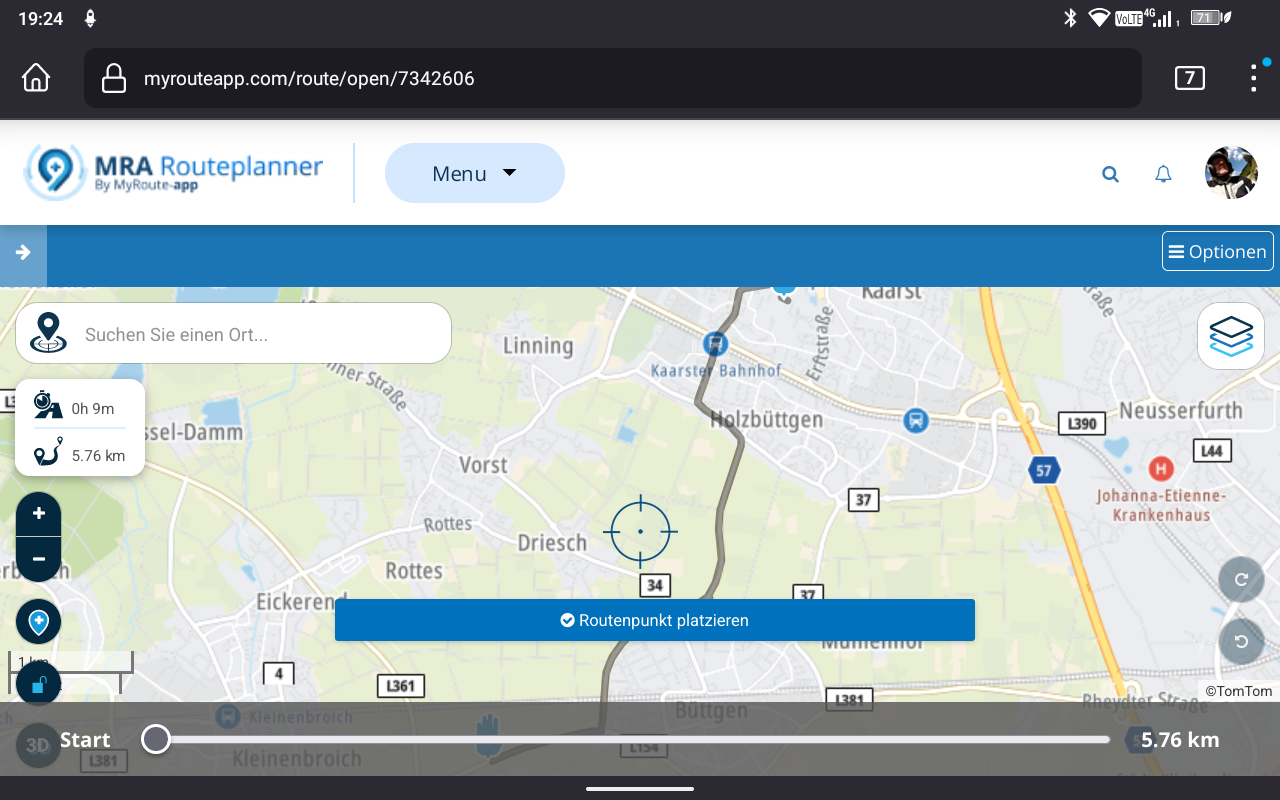Click the undo arrow button
Image resolution: width=1280 pixels, height=800 pixels.
[x=1241, y=642]
